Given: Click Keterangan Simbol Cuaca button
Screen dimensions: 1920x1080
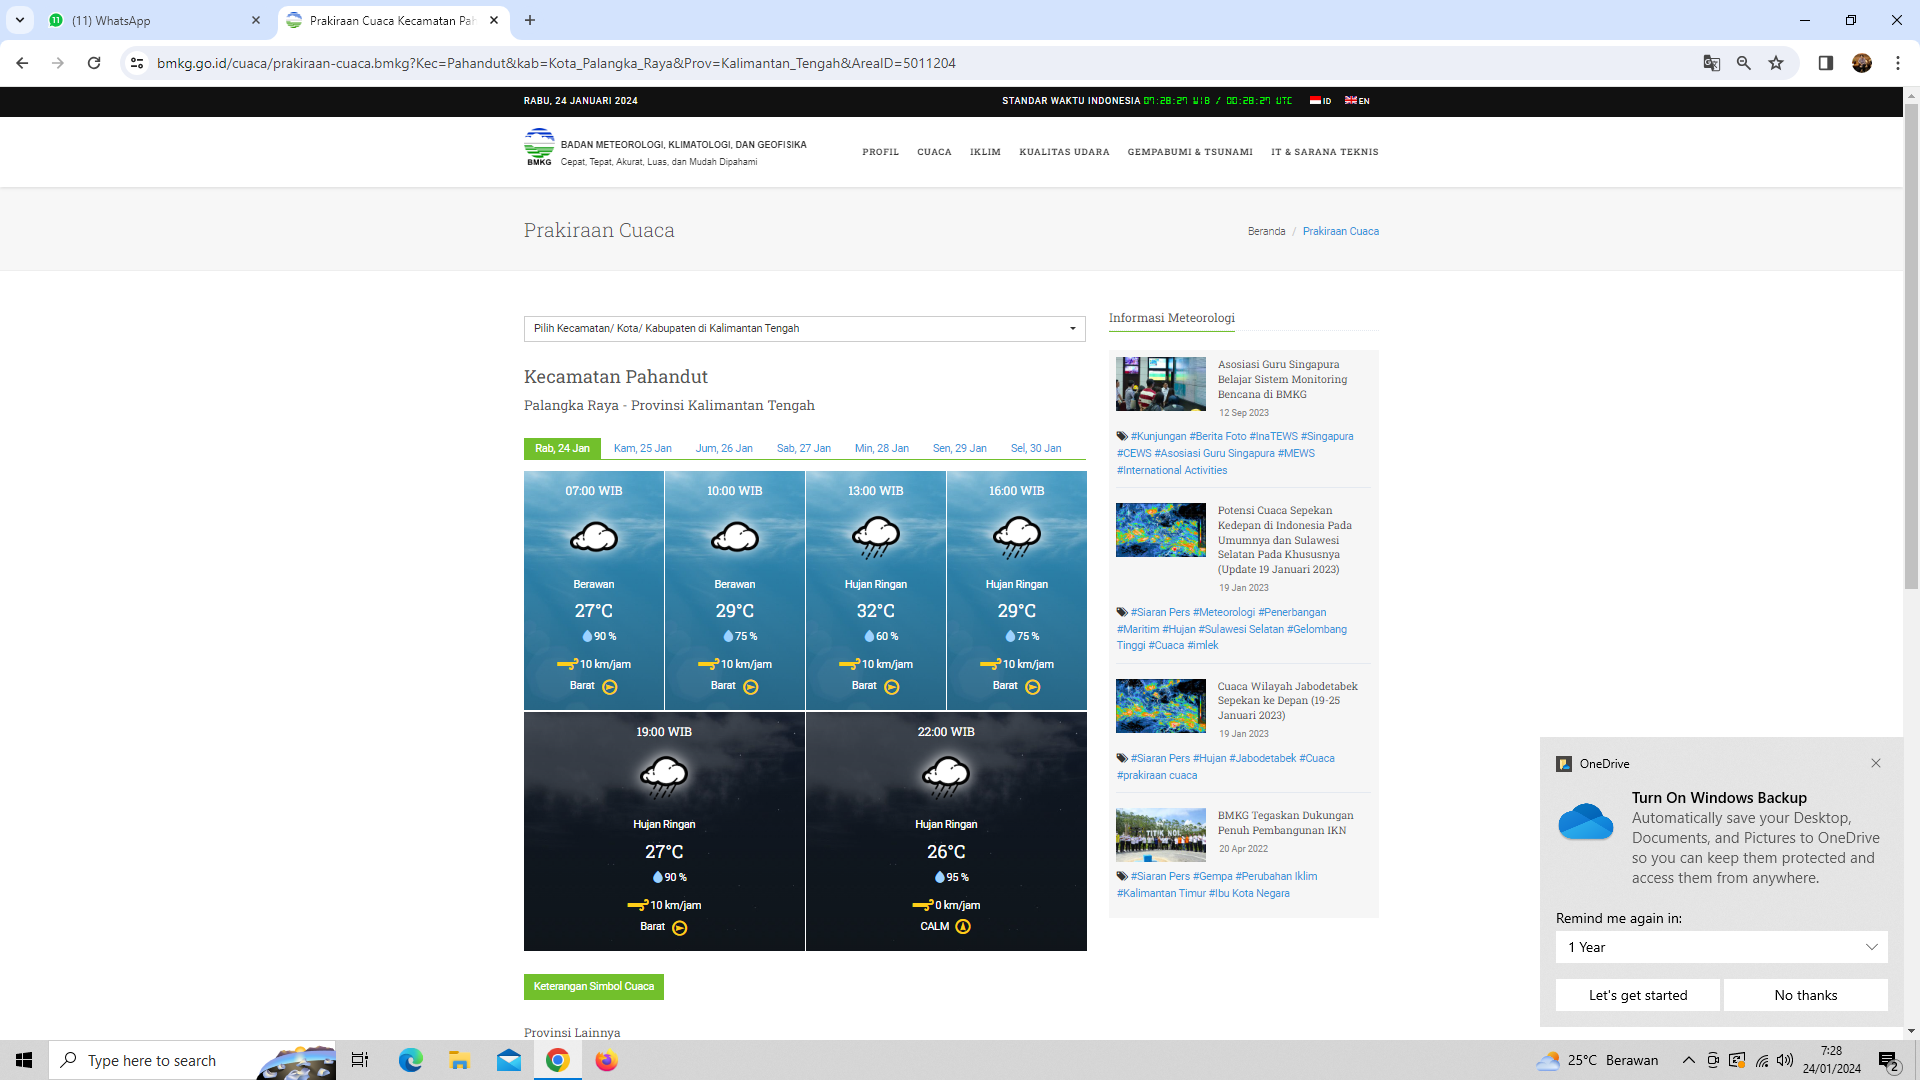Looking at the screenshot, I should click(x=593, y=987).
